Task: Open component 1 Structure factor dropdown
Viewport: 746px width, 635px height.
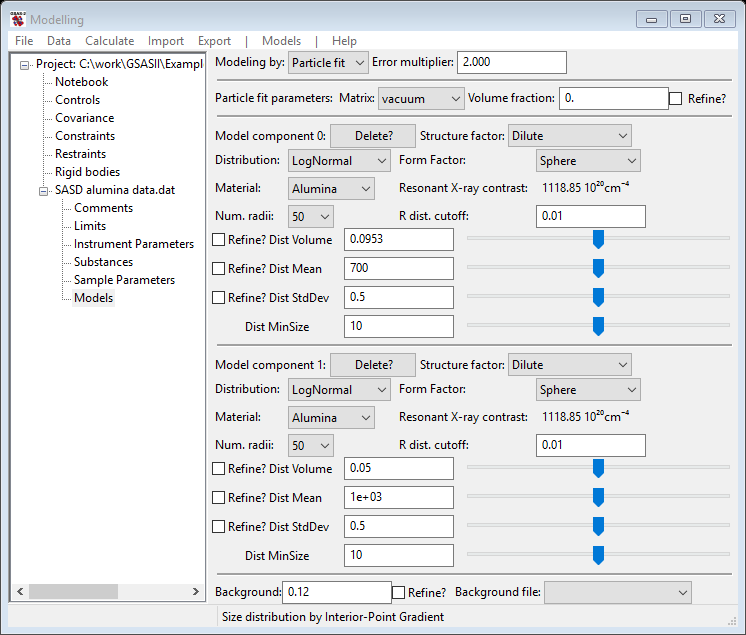Action: point(569,365)
